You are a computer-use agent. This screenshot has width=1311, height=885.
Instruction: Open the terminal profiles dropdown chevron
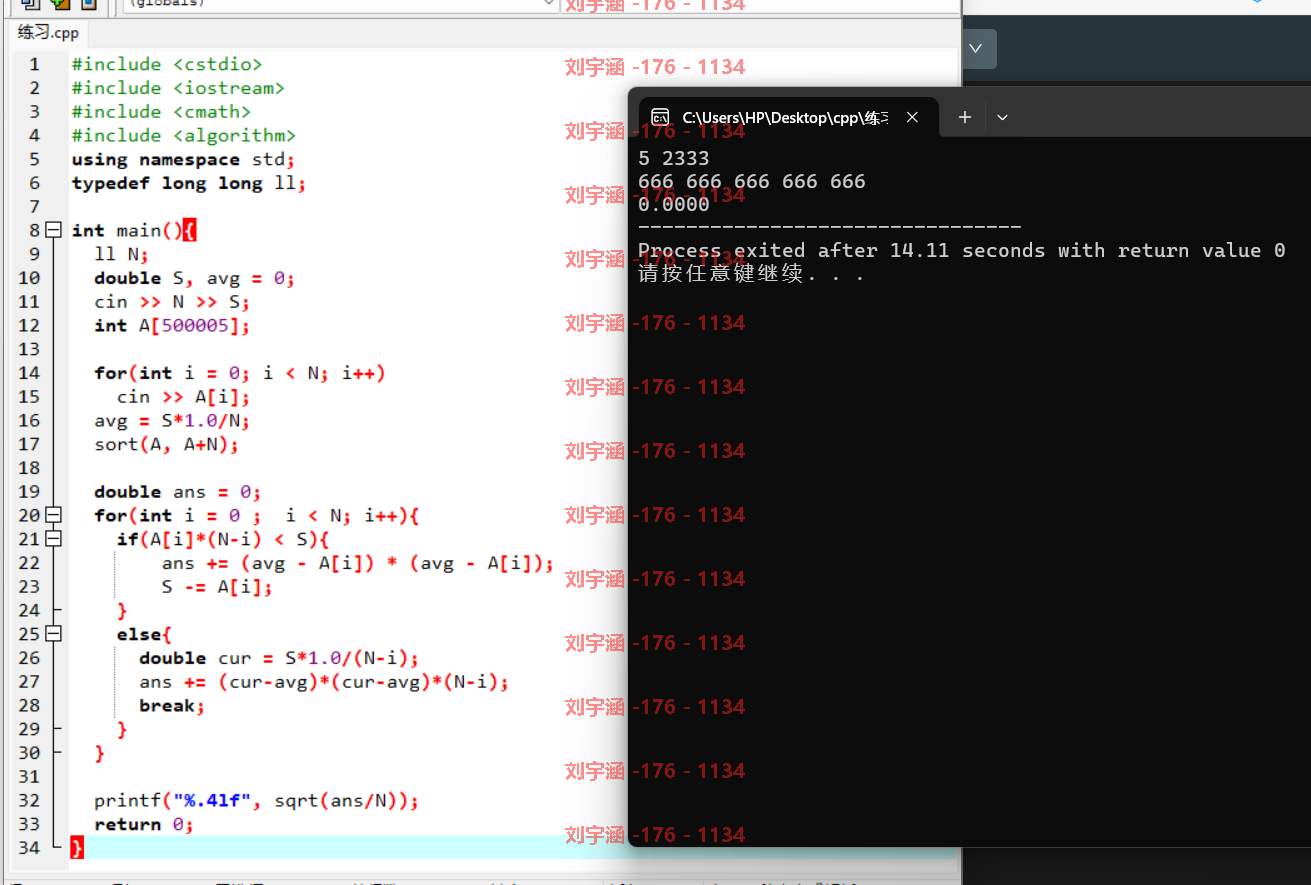click(x=1002, y=117)
